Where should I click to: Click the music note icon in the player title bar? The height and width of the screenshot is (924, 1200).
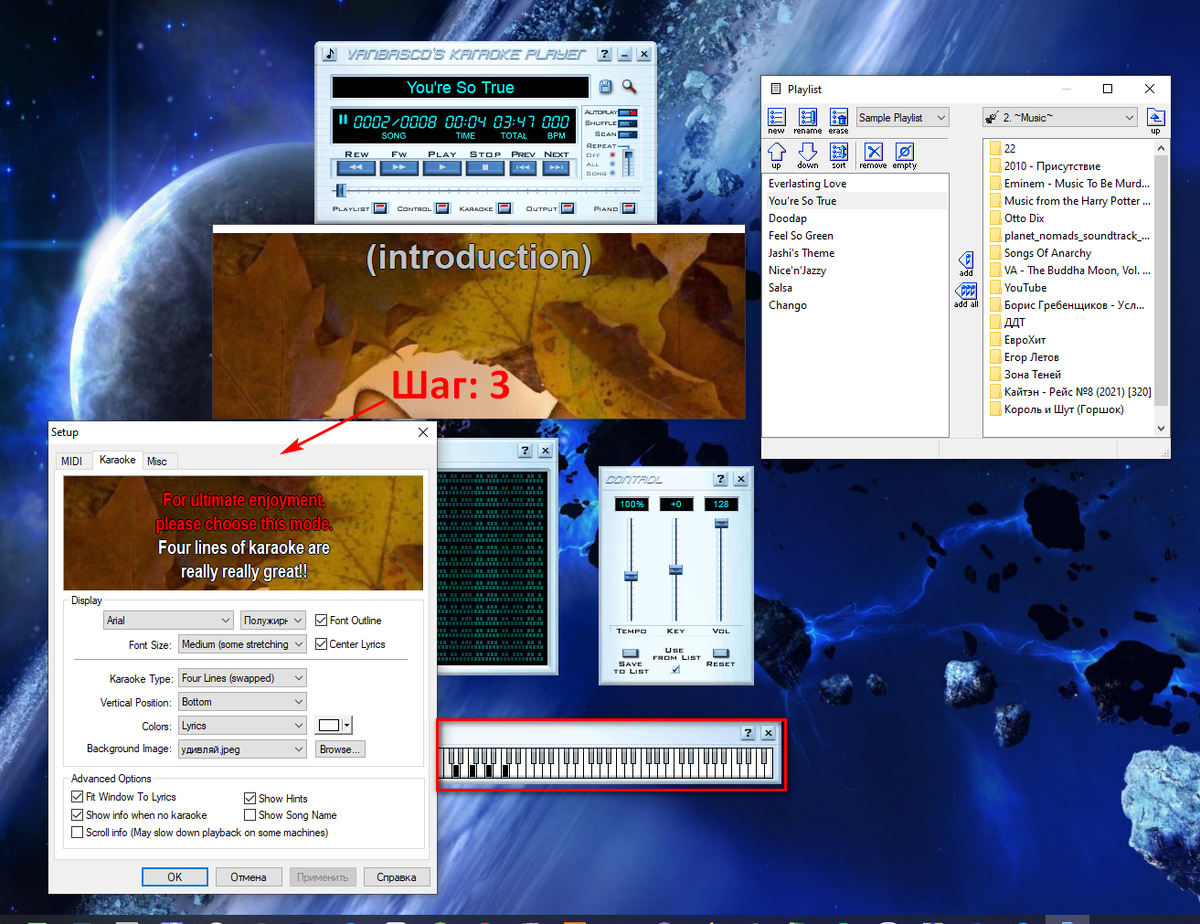click(331, 54)
